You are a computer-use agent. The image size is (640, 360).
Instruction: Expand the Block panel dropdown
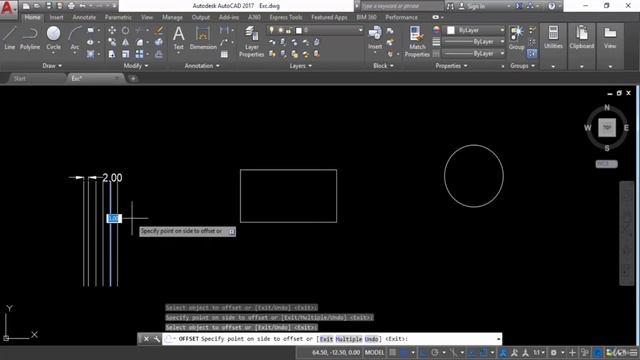[x=383, y=66]
